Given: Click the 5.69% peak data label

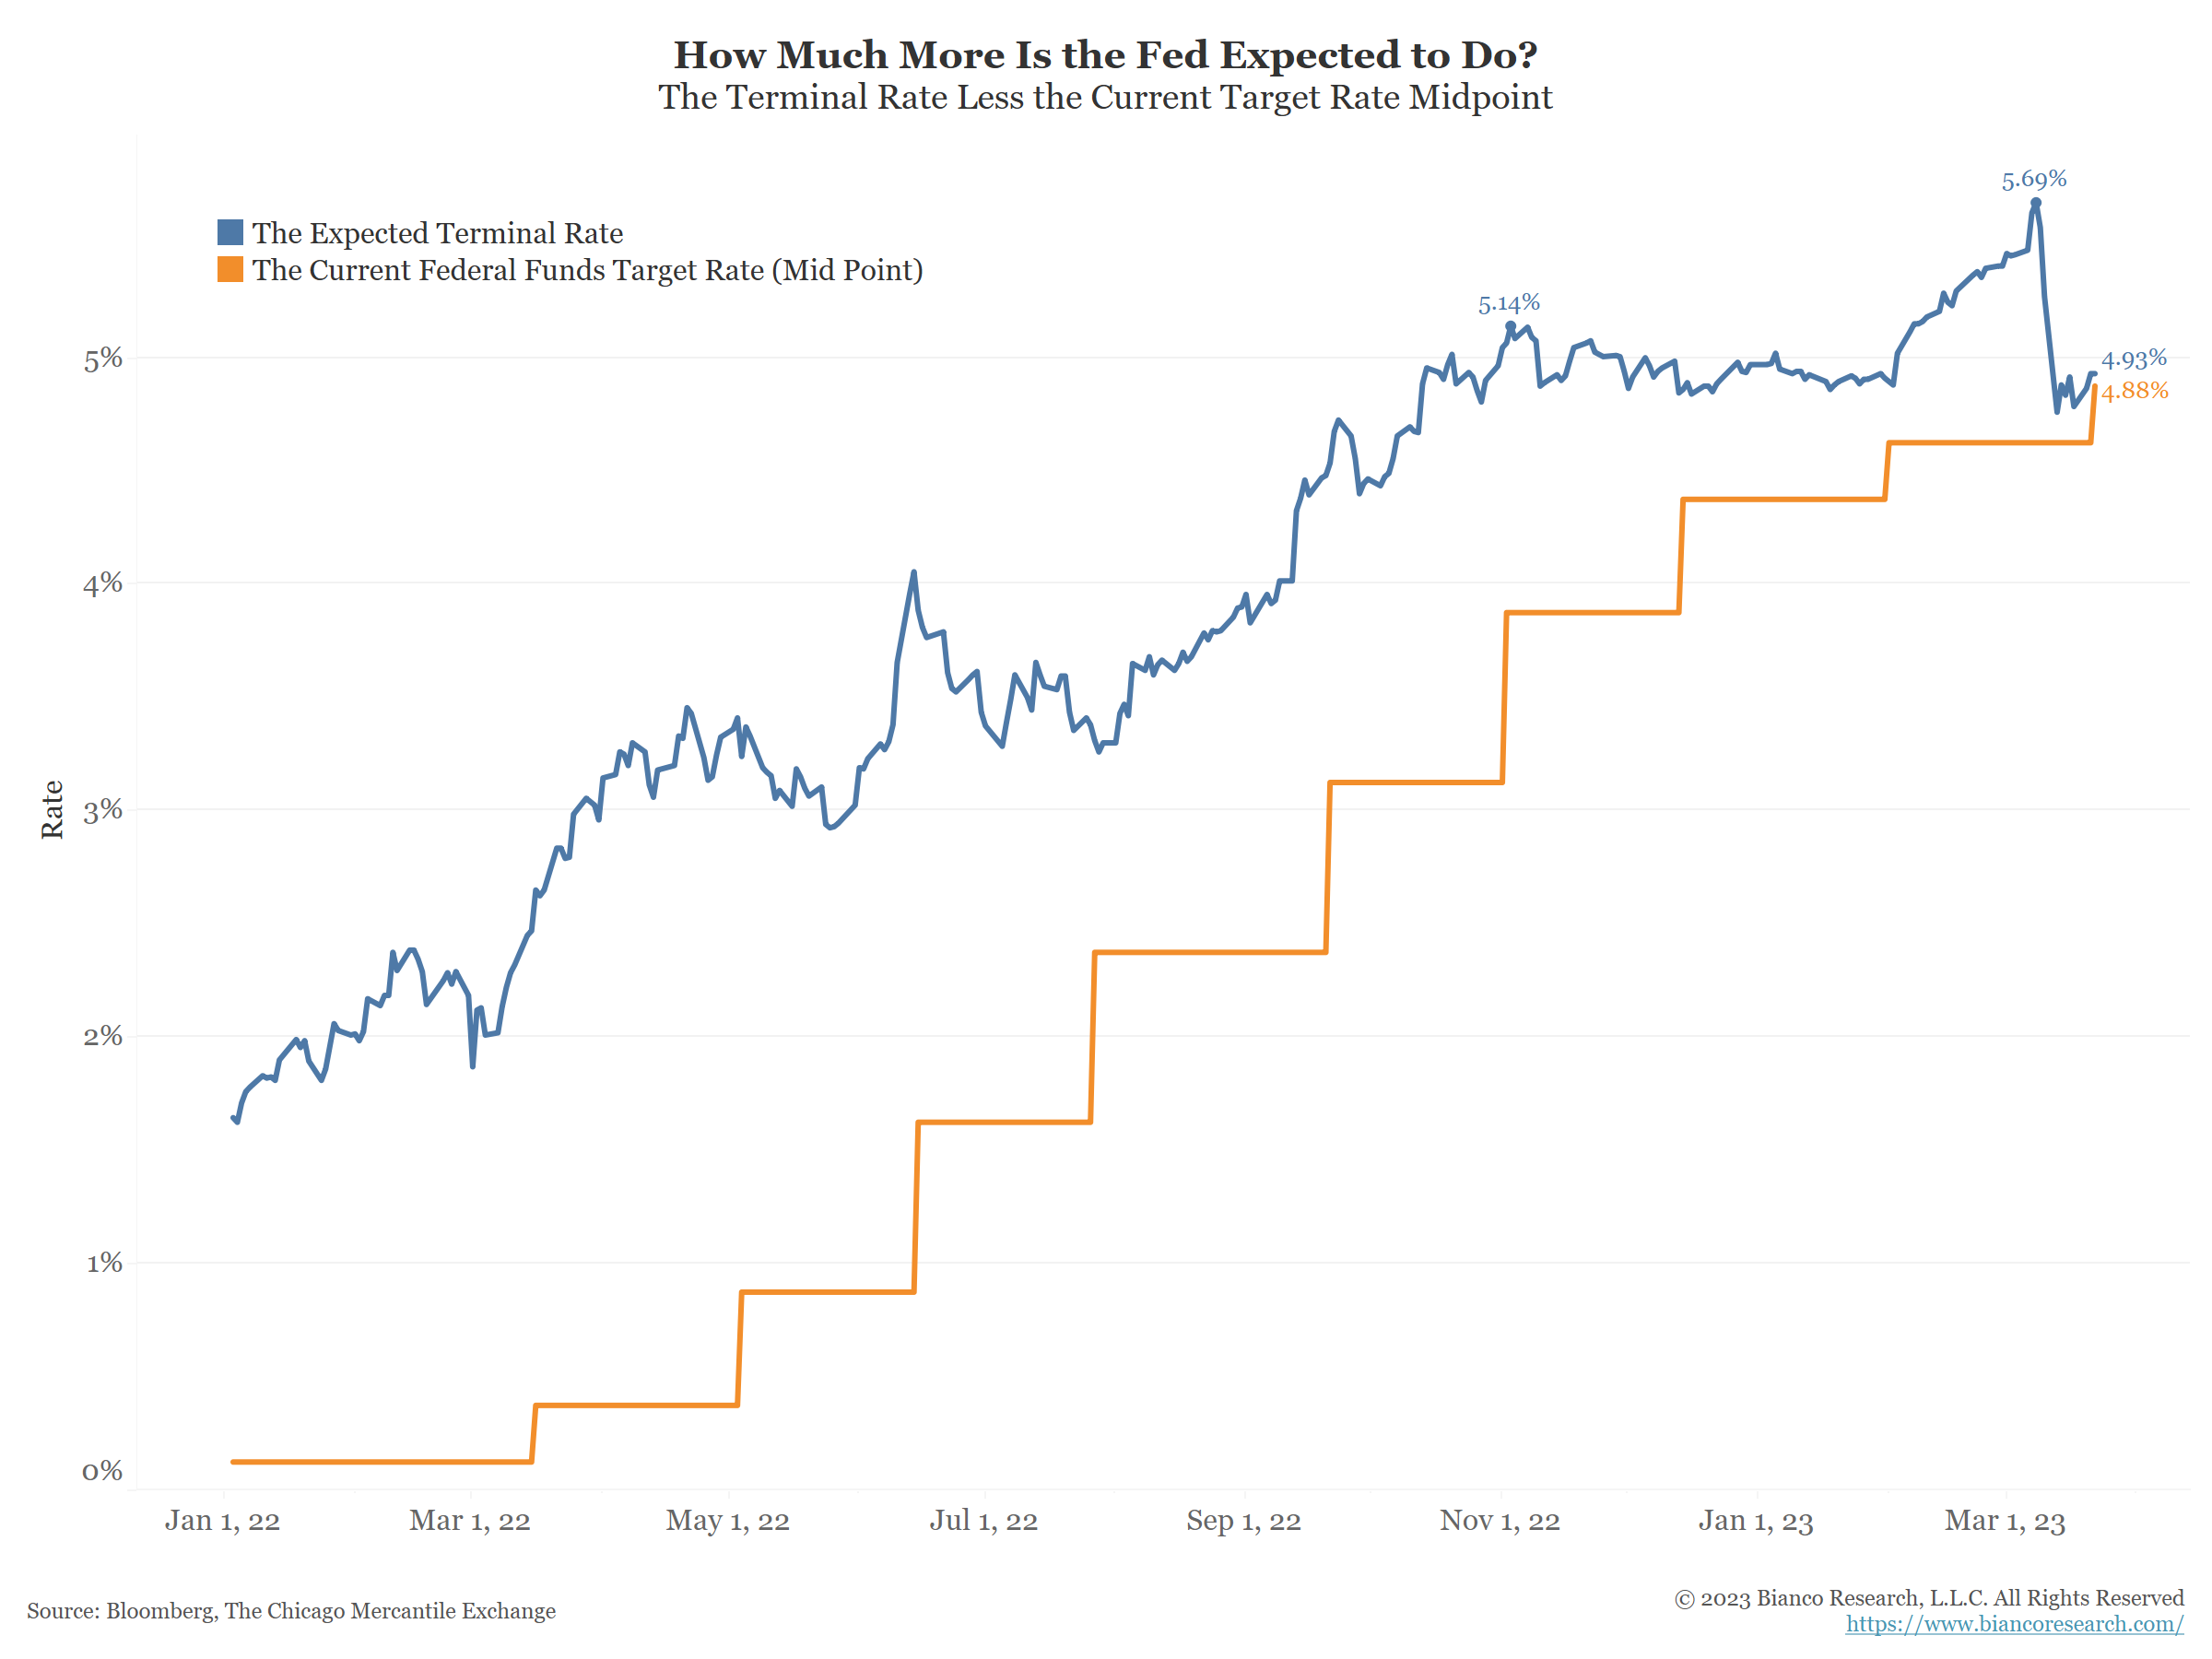Looking at the screenshot, I should [x=2033, y=179].
